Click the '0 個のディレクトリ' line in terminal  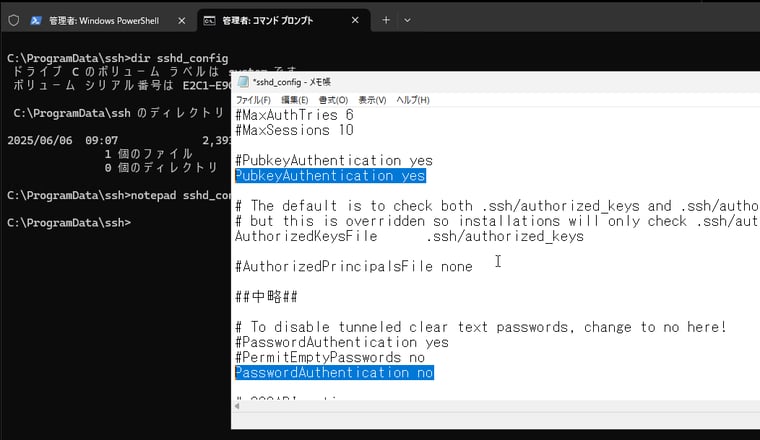(161, 168)
